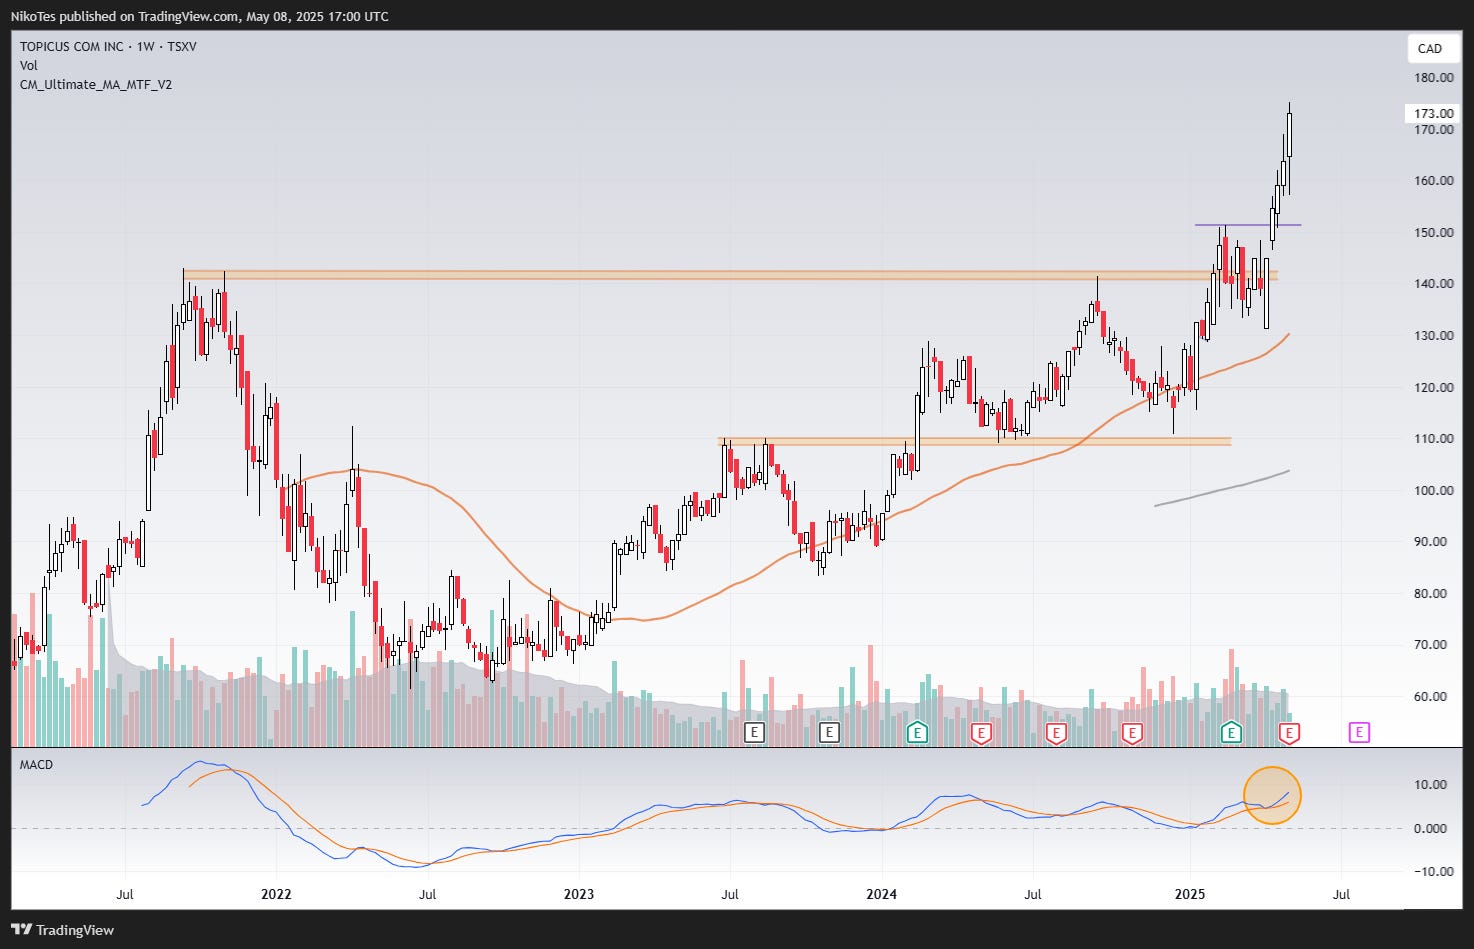
Task: Click the 2023 time axis label
Action: point(579,894)
